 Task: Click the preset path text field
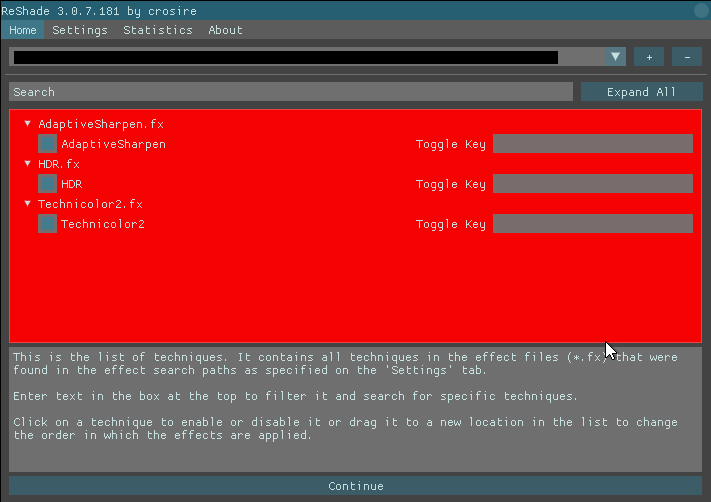(307, 57)
